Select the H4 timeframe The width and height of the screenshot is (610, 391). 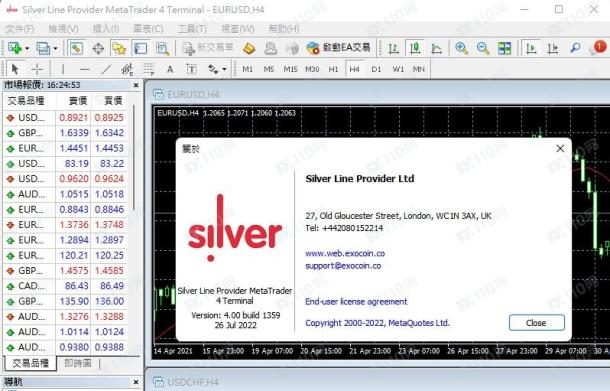click(354, 69)
